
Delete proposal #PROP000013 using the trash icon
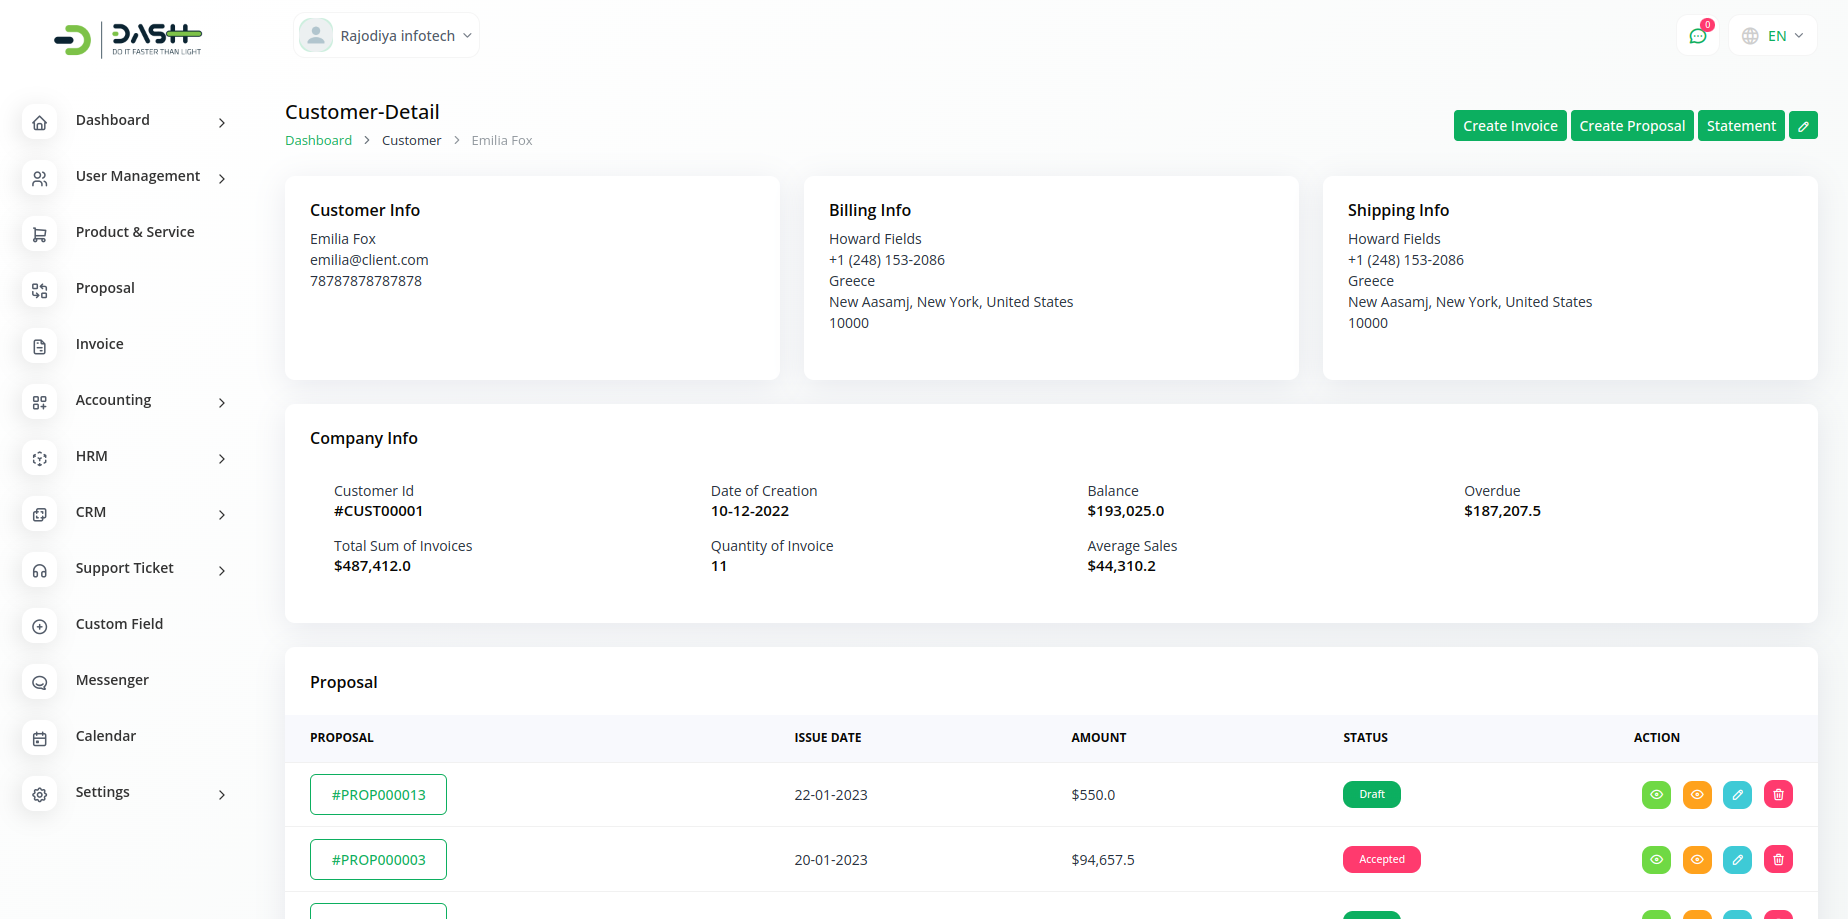[1778, 795]
